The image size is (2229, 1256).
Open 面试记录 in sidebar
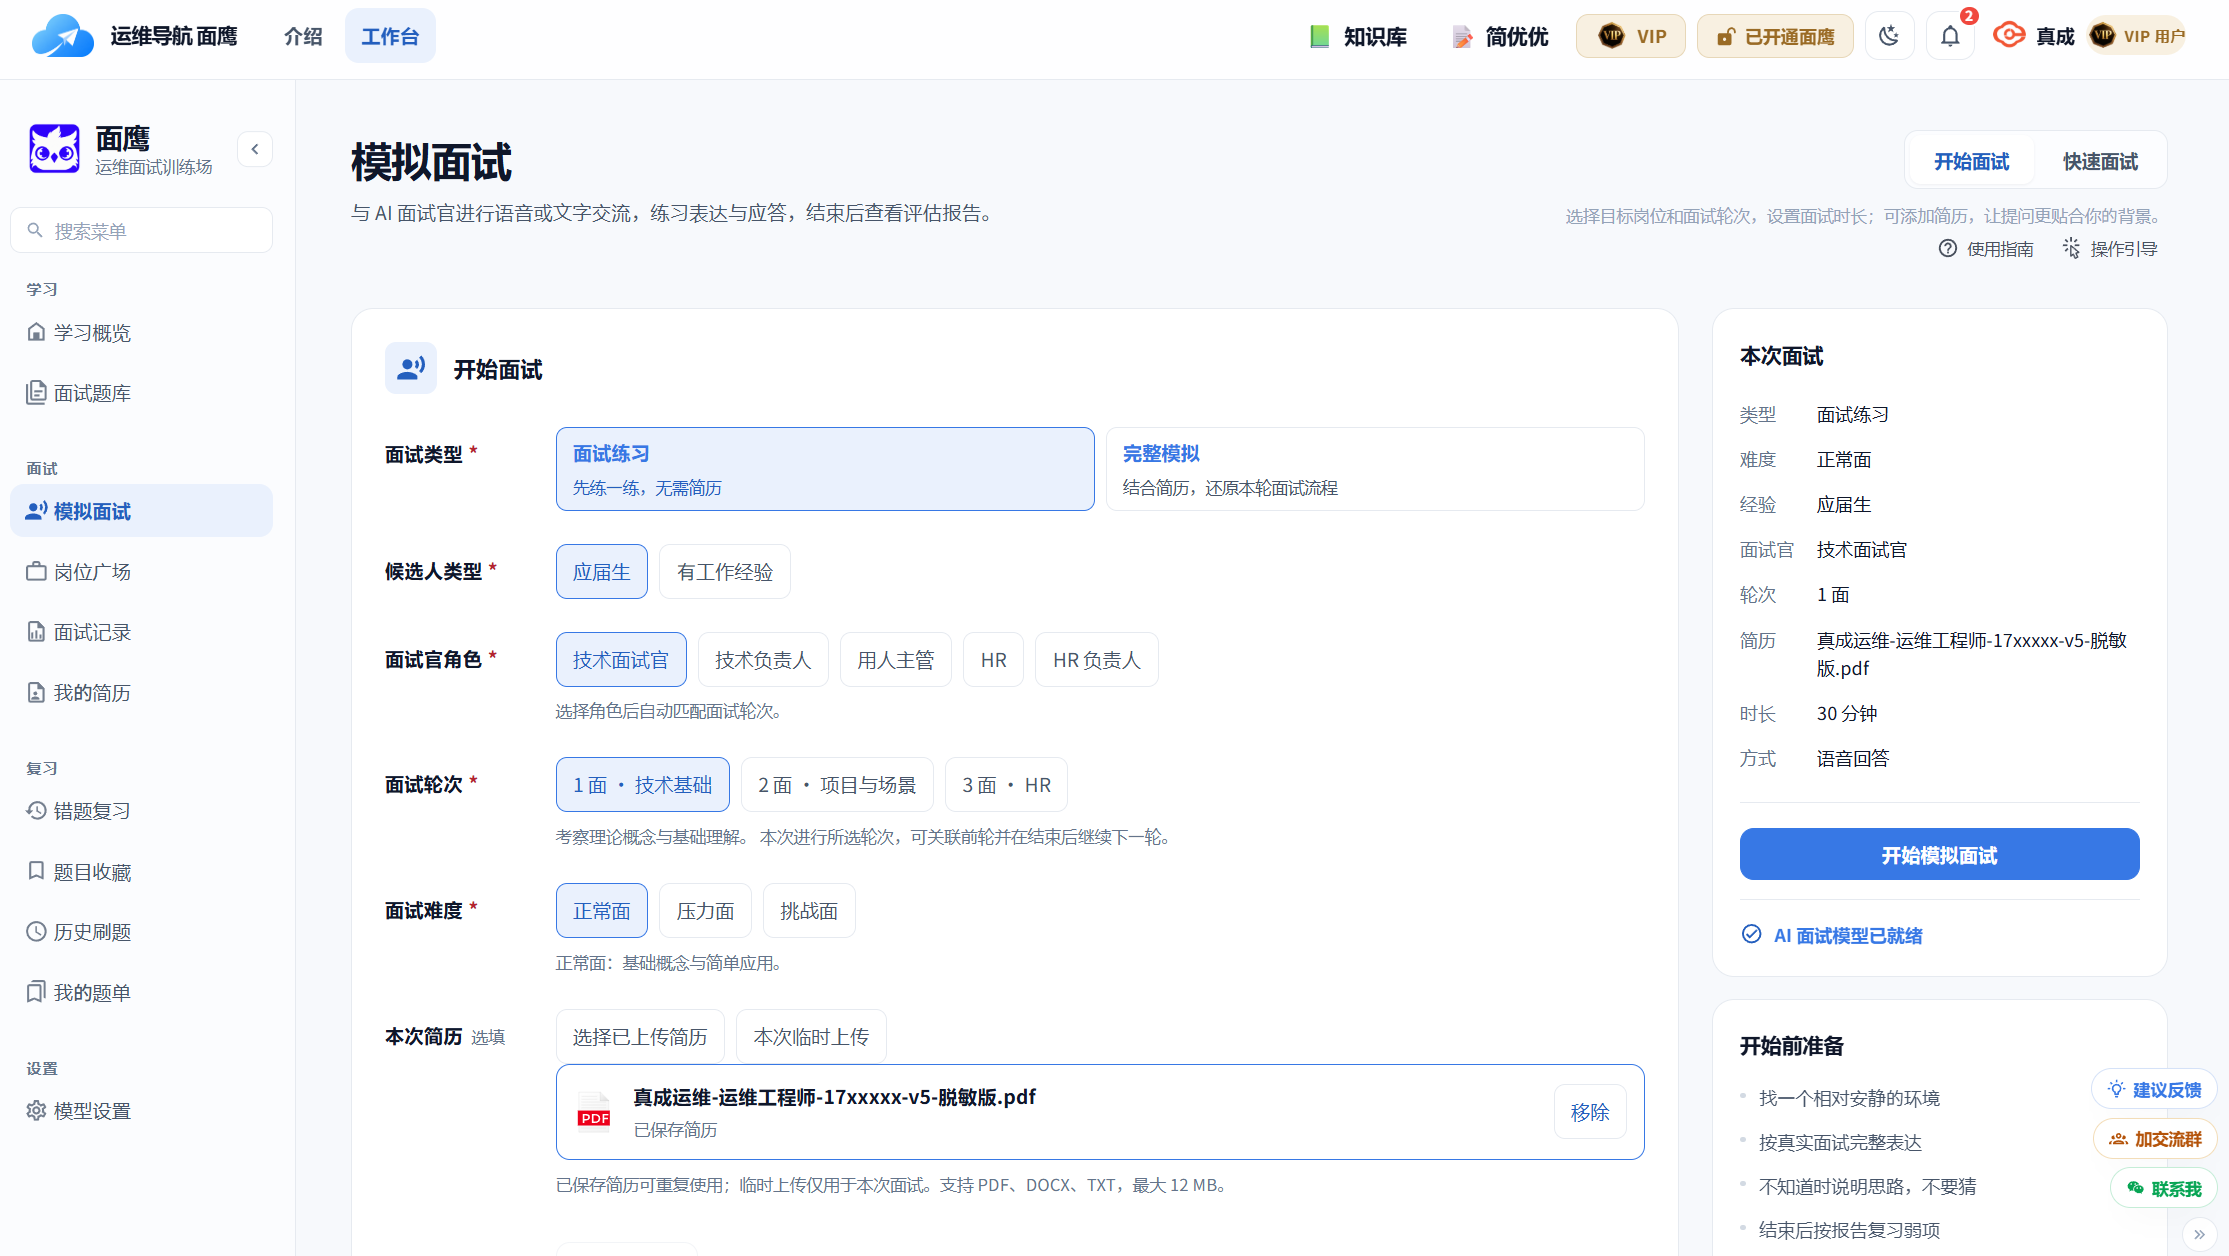141,632
